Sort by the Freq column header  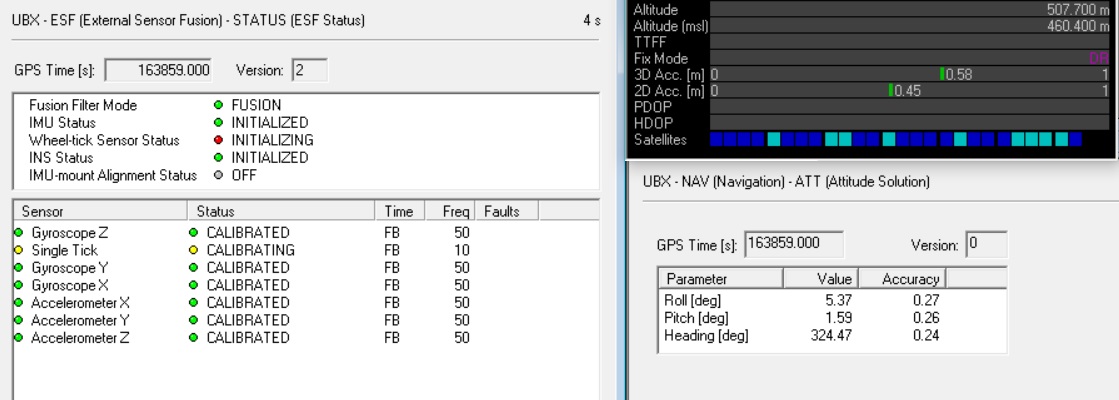click(455, 212)
